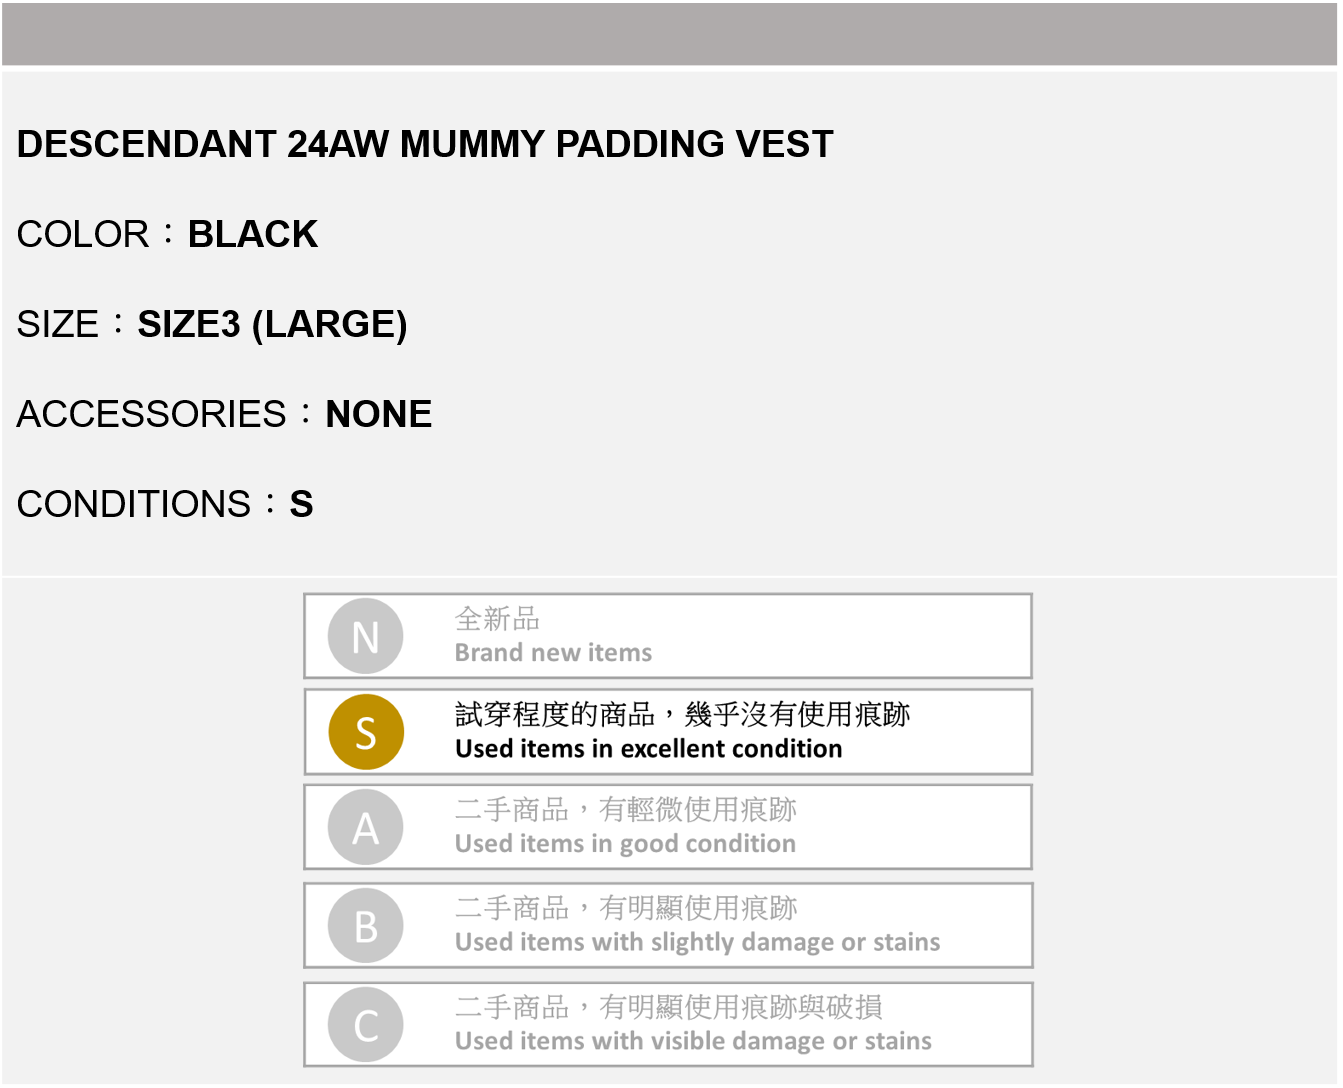Click the Chinese text 試穿程度的商品
Viewport: 1343px width, 1088px height.
tap(554, 714)
